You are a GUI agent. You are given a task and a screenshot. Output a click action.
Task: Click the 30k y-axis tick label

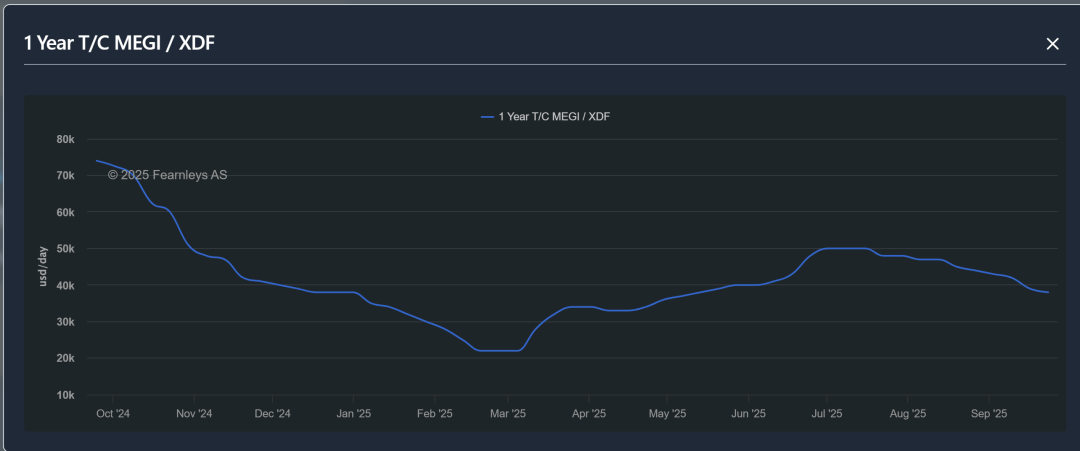pyautogui.click(x=65, y=322)
